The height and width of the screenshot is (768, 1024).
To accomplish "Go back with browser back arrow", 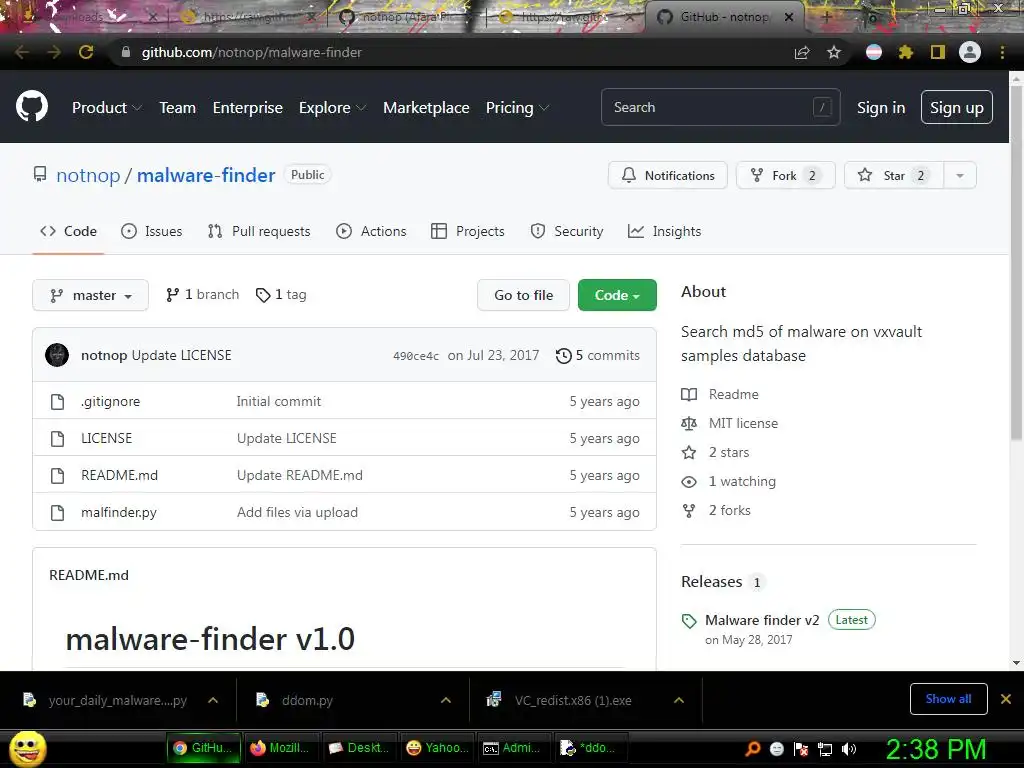I will [22, 52].
